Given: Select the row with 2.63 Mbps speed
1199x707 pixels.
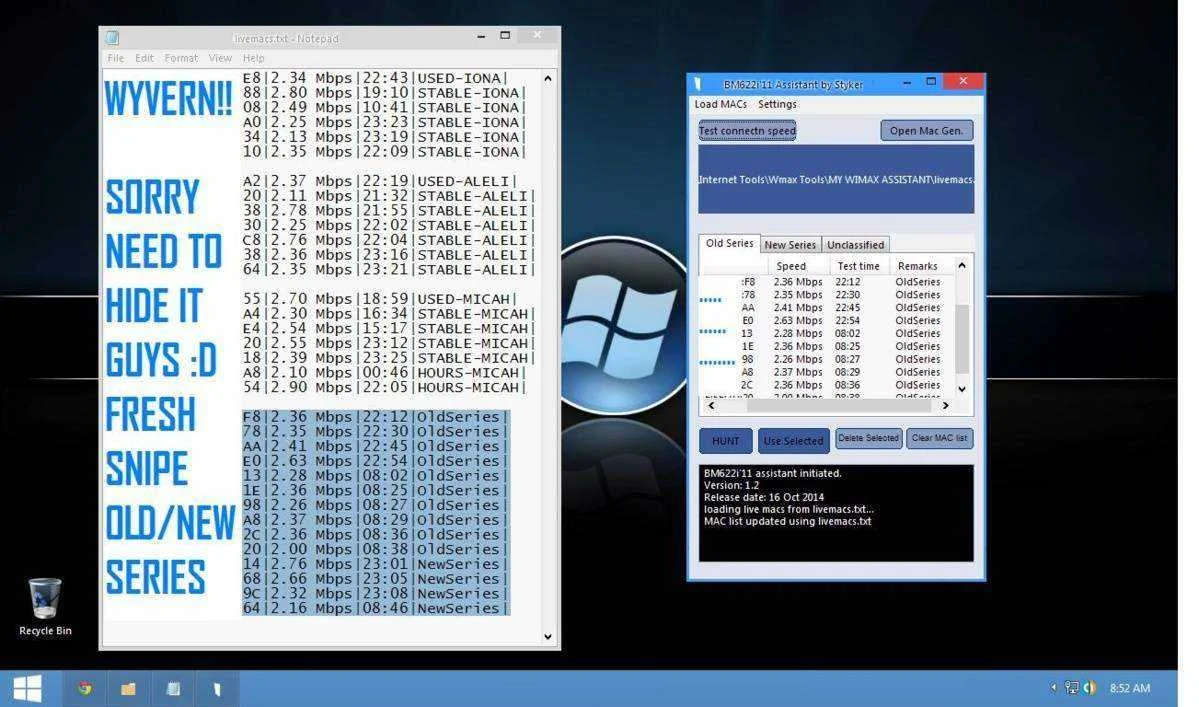Looking at the screenshot, I should [x=826, y=320].
